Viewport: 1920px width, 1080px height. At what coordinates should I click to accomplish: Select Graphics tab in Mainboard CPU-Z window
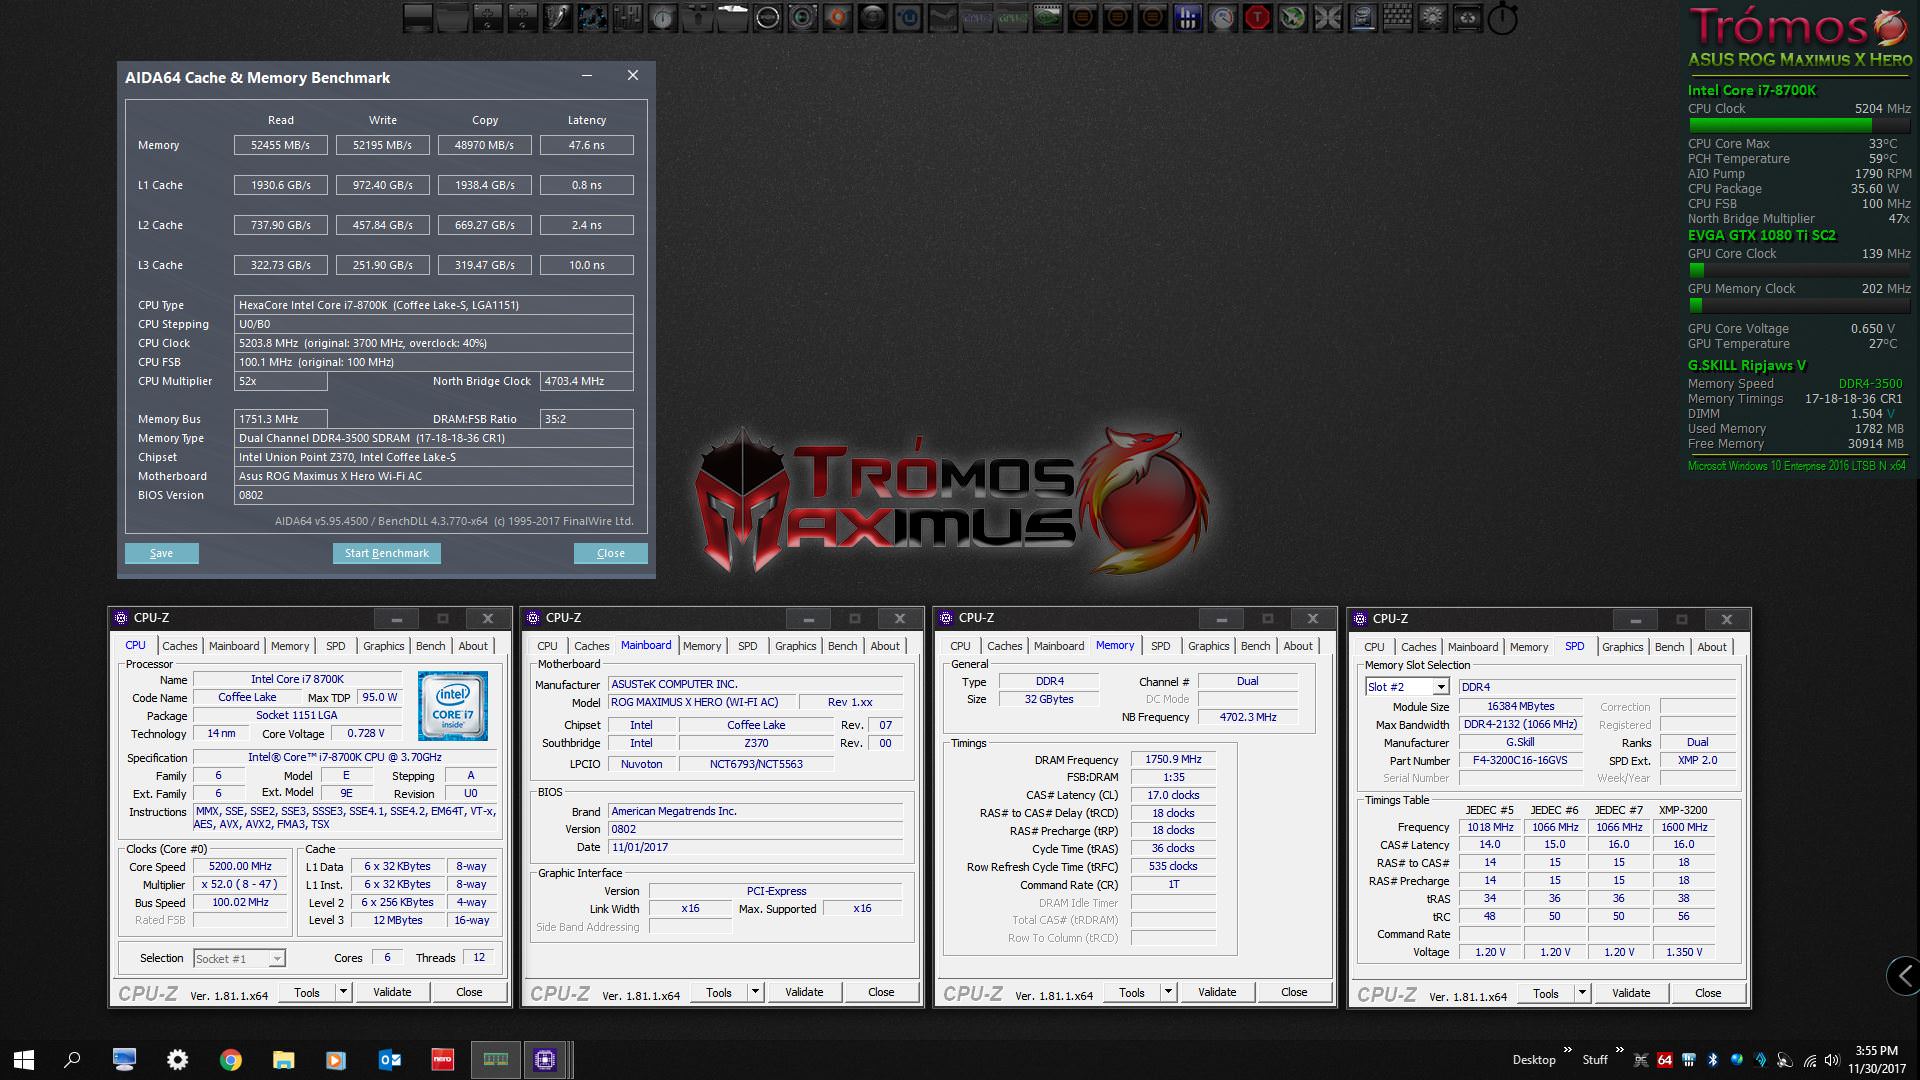796,646
